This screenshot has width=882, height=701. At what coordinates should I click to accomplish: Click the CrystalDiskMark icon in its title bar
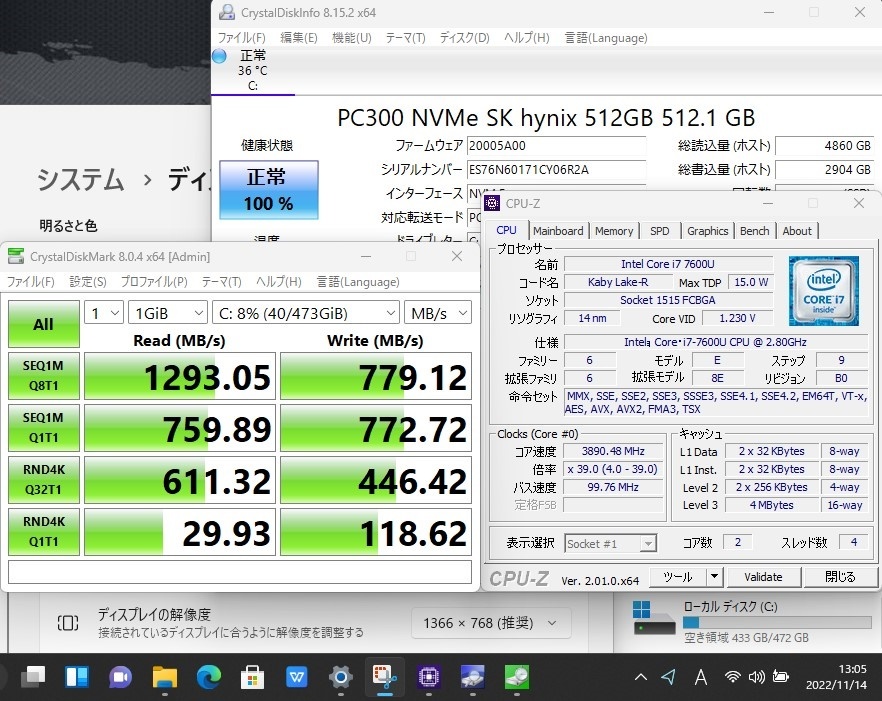coord(14,256)
